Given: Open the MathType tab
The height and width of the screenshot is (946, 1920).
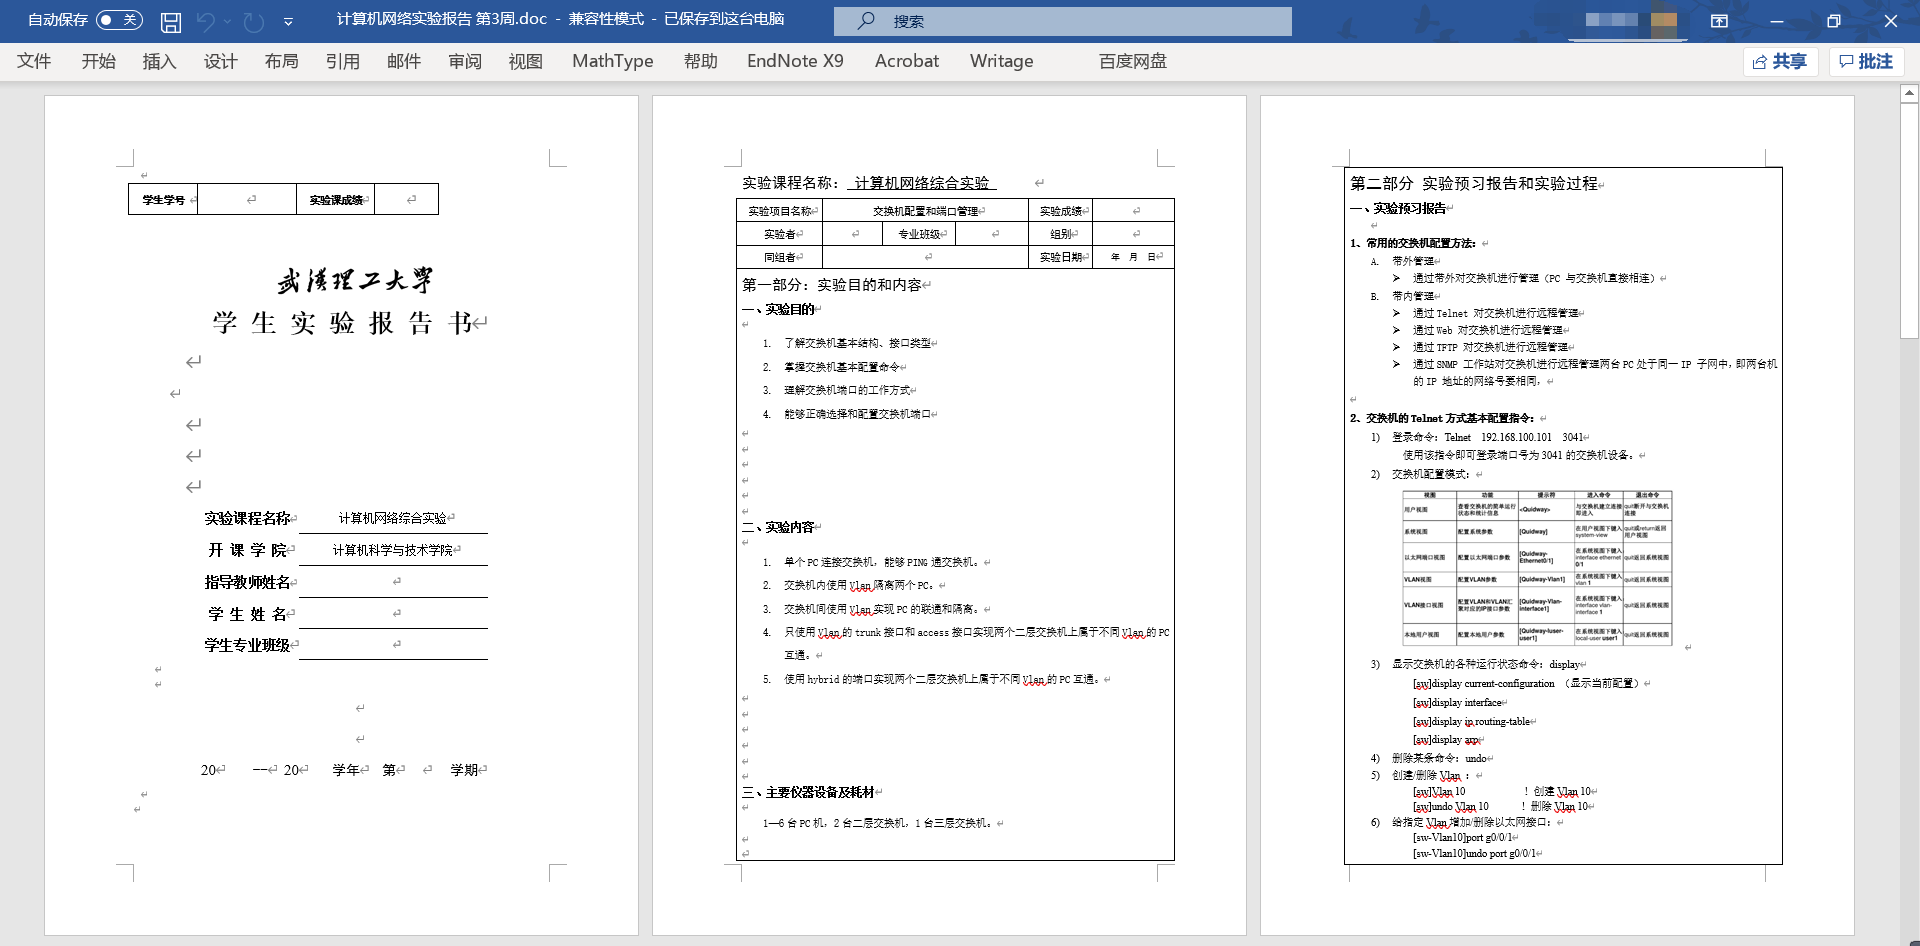Looking at the screenshot, I should pyautogui.click(x=612, y=61).
